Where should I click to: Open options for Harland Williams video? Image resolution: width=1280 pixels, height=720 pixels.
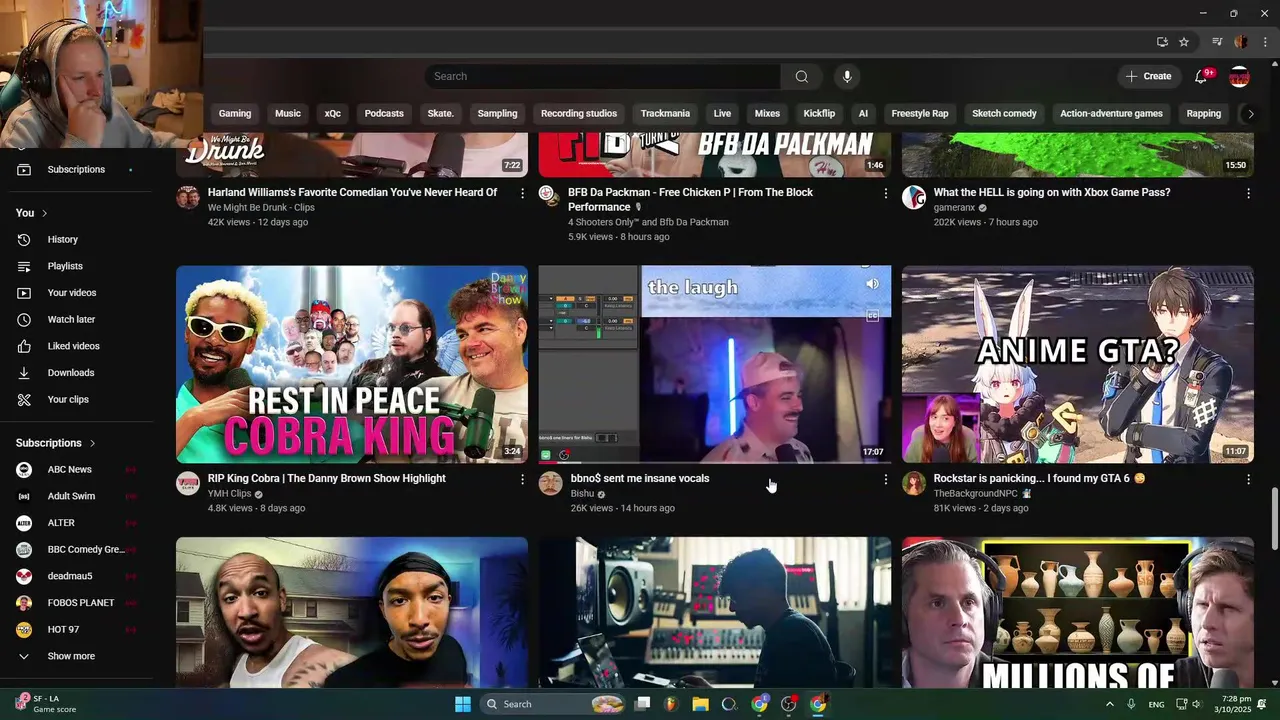pyautogui.click(x=522, y=193)
